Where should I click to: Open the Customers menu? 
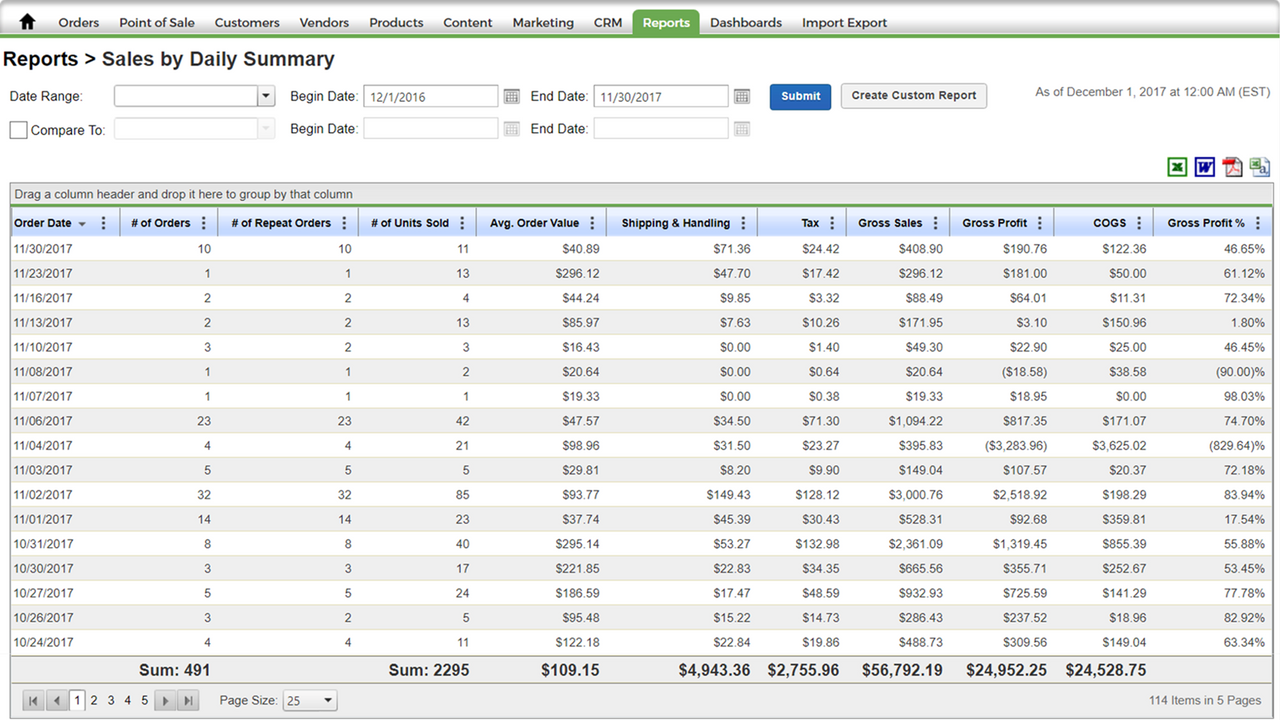click(x=247, y=22)
